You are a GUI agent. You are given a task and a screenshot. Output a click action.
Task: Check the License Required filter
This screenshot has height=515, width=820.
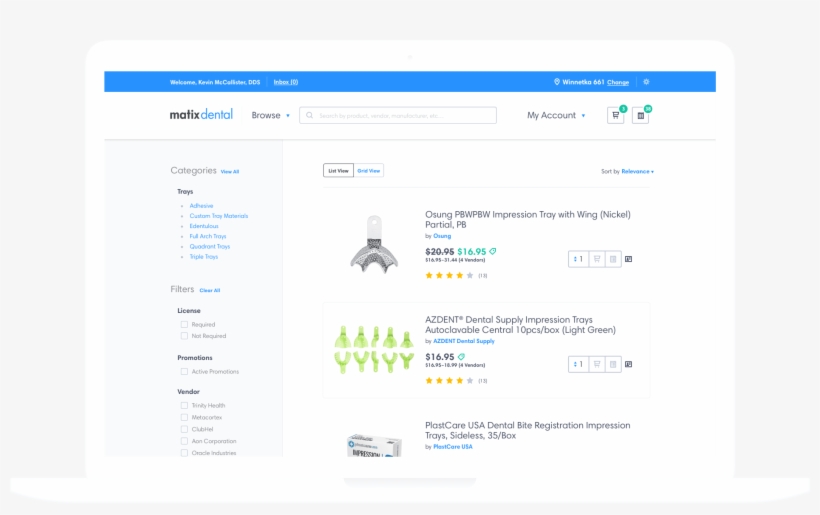pyautogui.click(x=184, y=325)
